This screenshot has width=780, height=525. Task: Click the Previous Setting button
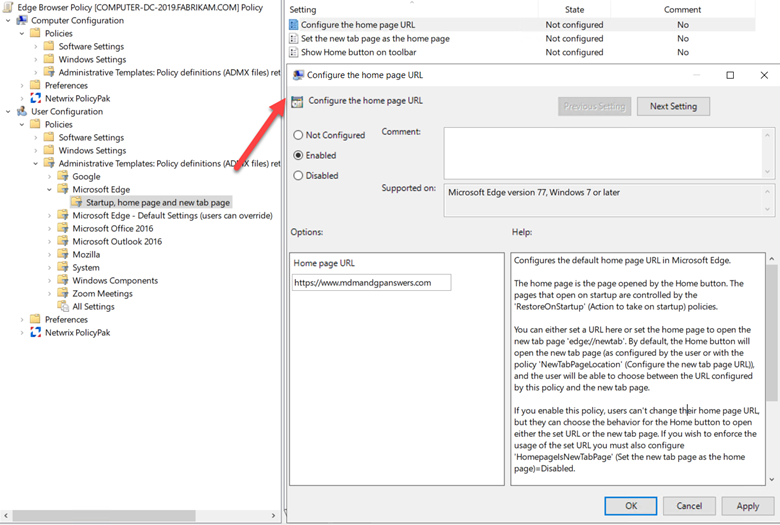pyautogui.click(x=594, y=106)
